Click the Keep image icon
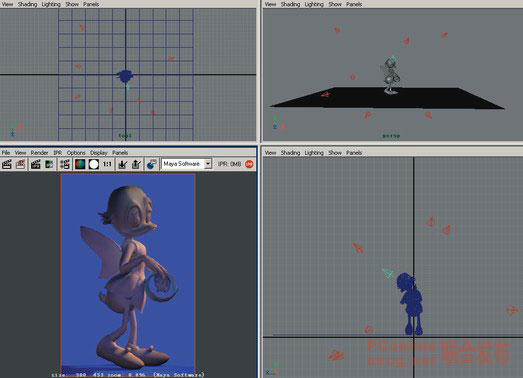Viewport: 523px width, 378px height. pyautogui.click(x=123, y=164)
